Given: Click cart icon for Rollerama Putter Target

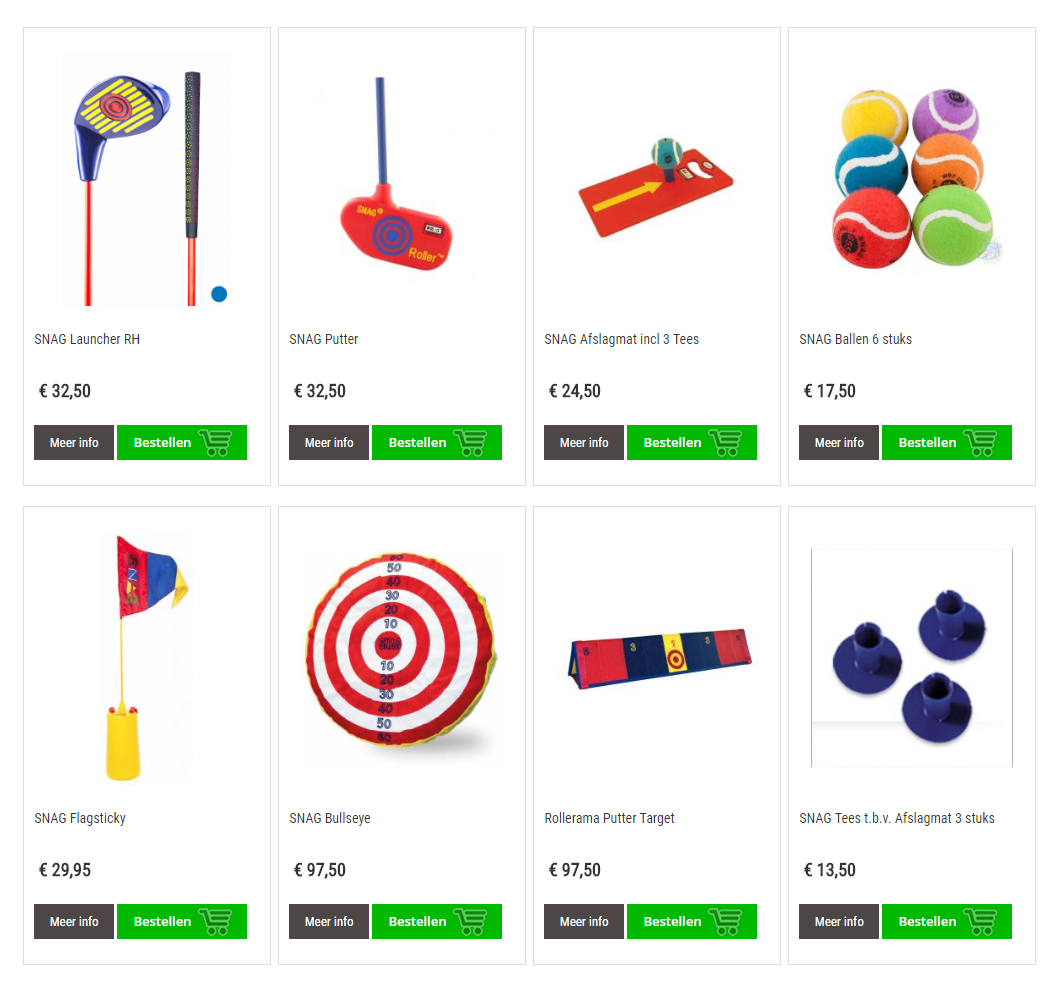Looking at the screenshot, I should coord(725,921).
